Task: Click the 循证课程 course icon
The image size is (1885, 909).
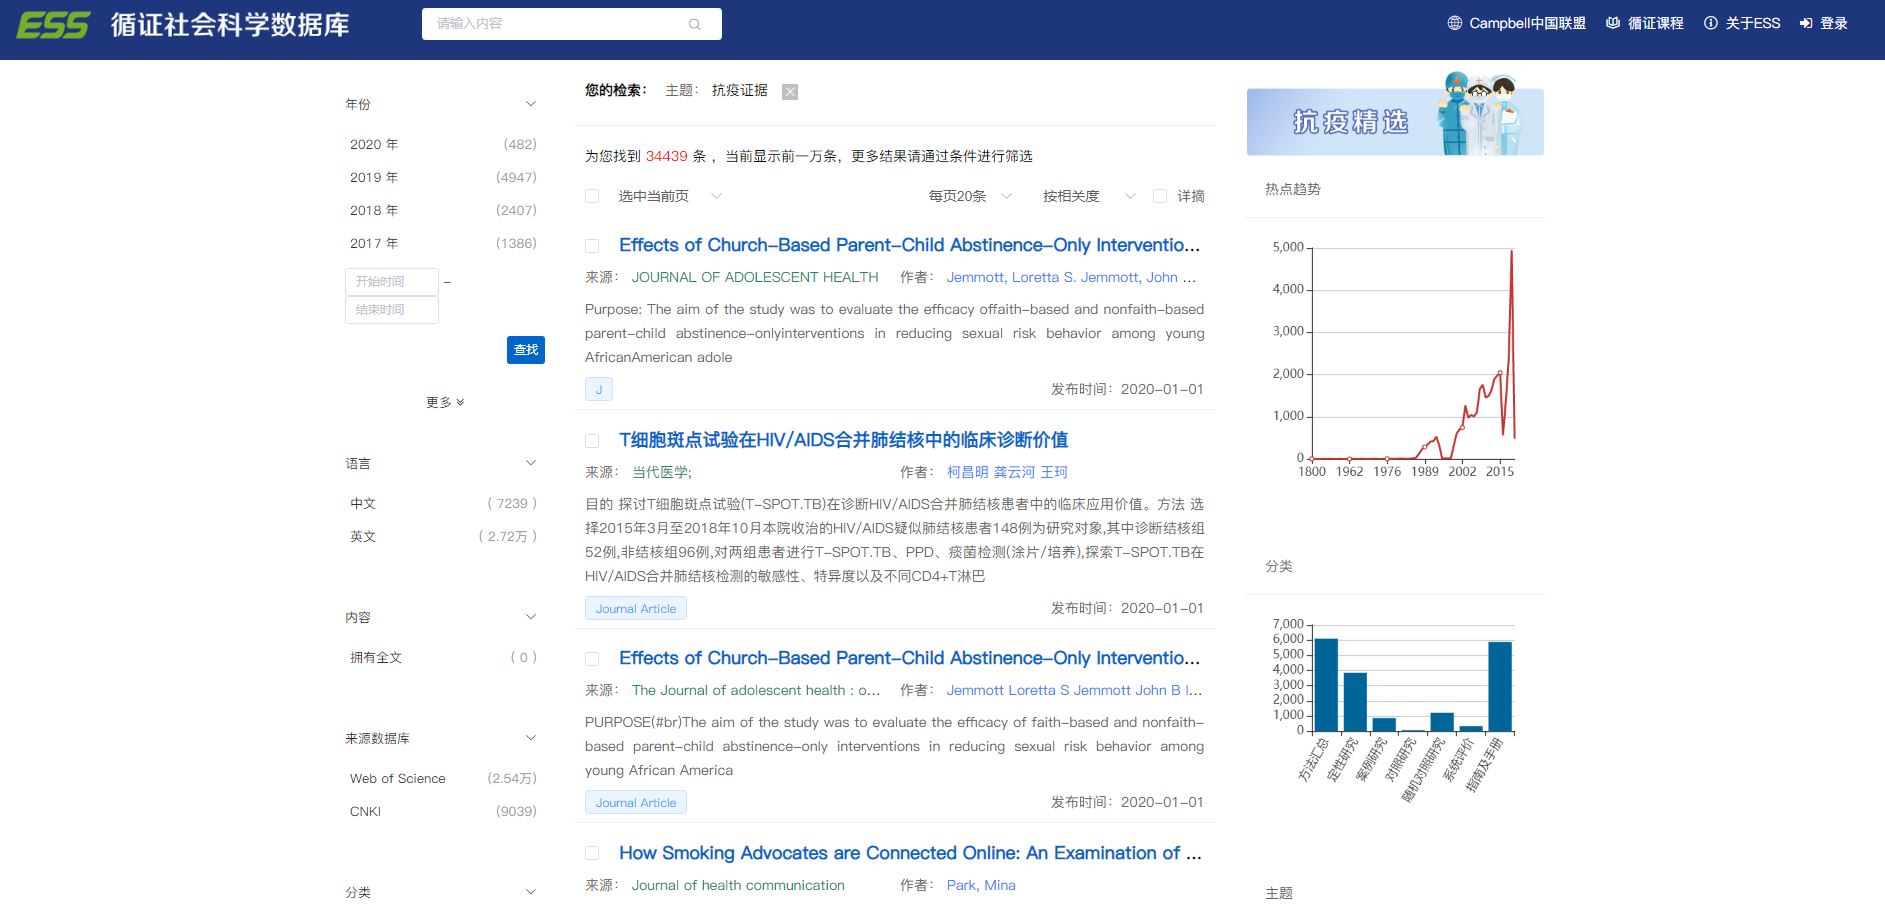Action: (x=1613, y=23)
